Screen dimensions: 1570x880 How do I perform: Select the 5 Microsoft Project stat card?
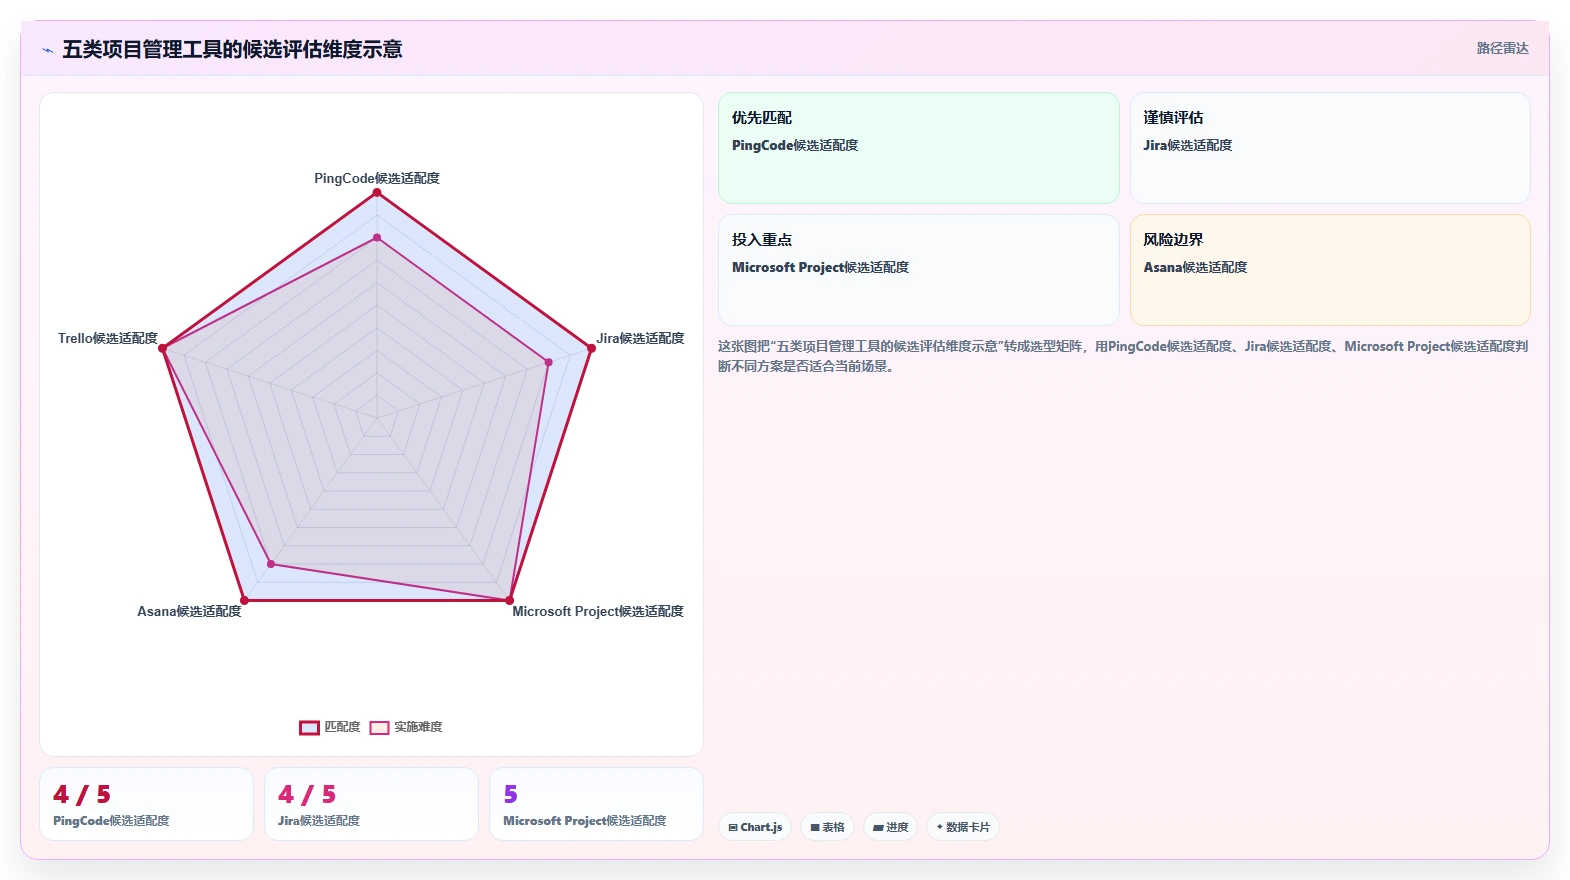[x=596, y=804]
